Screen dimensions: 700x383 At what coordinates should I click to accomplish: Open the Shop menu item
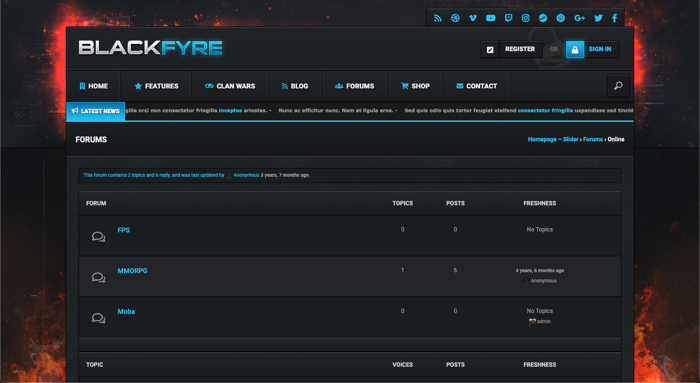point(415,86)
